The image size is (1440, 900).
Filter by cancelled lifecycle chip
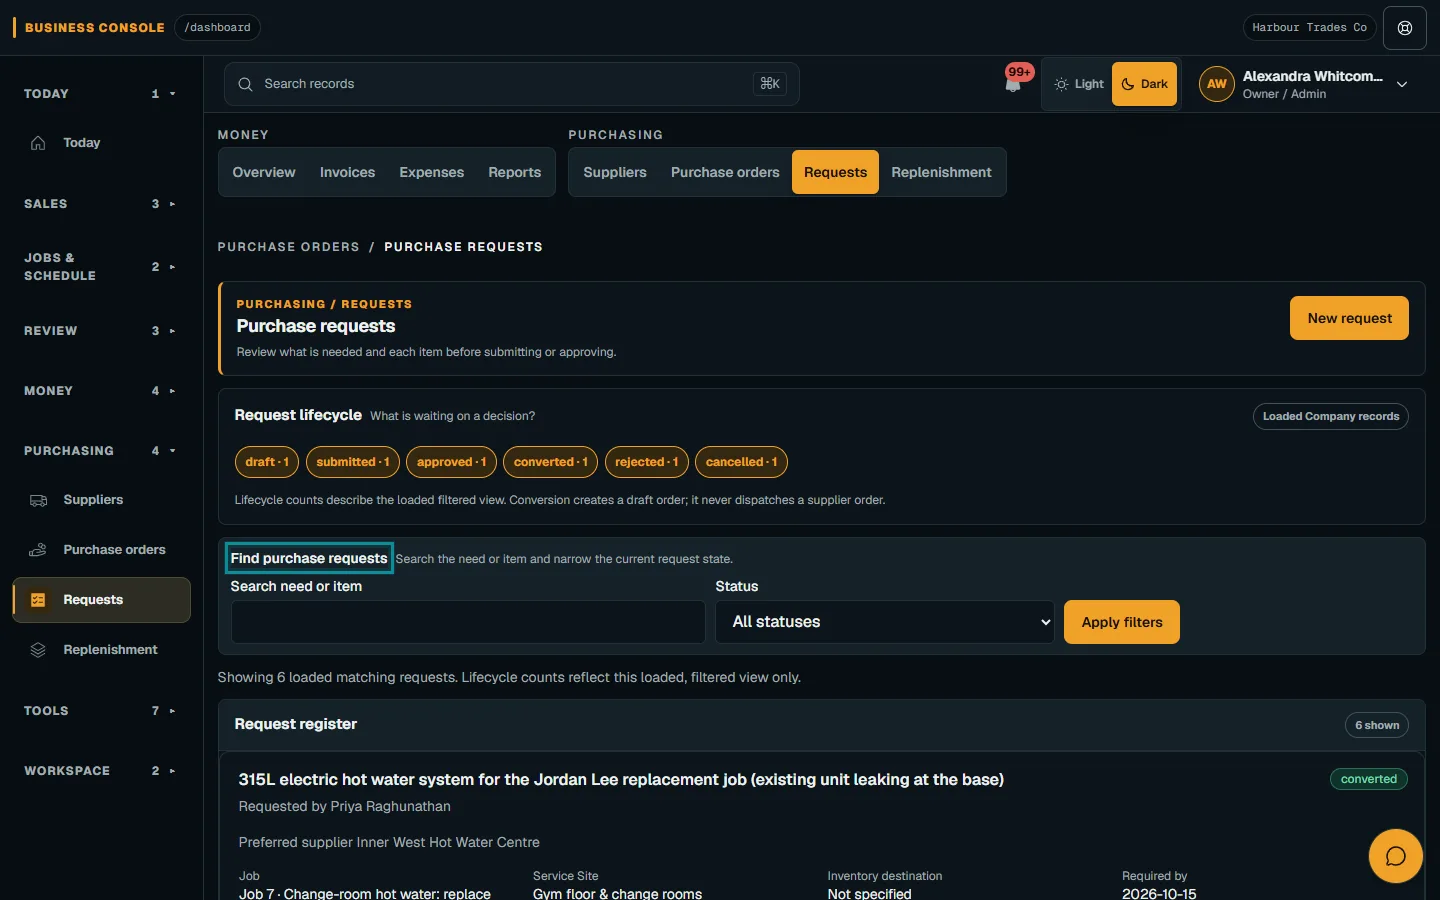(742, 462)
